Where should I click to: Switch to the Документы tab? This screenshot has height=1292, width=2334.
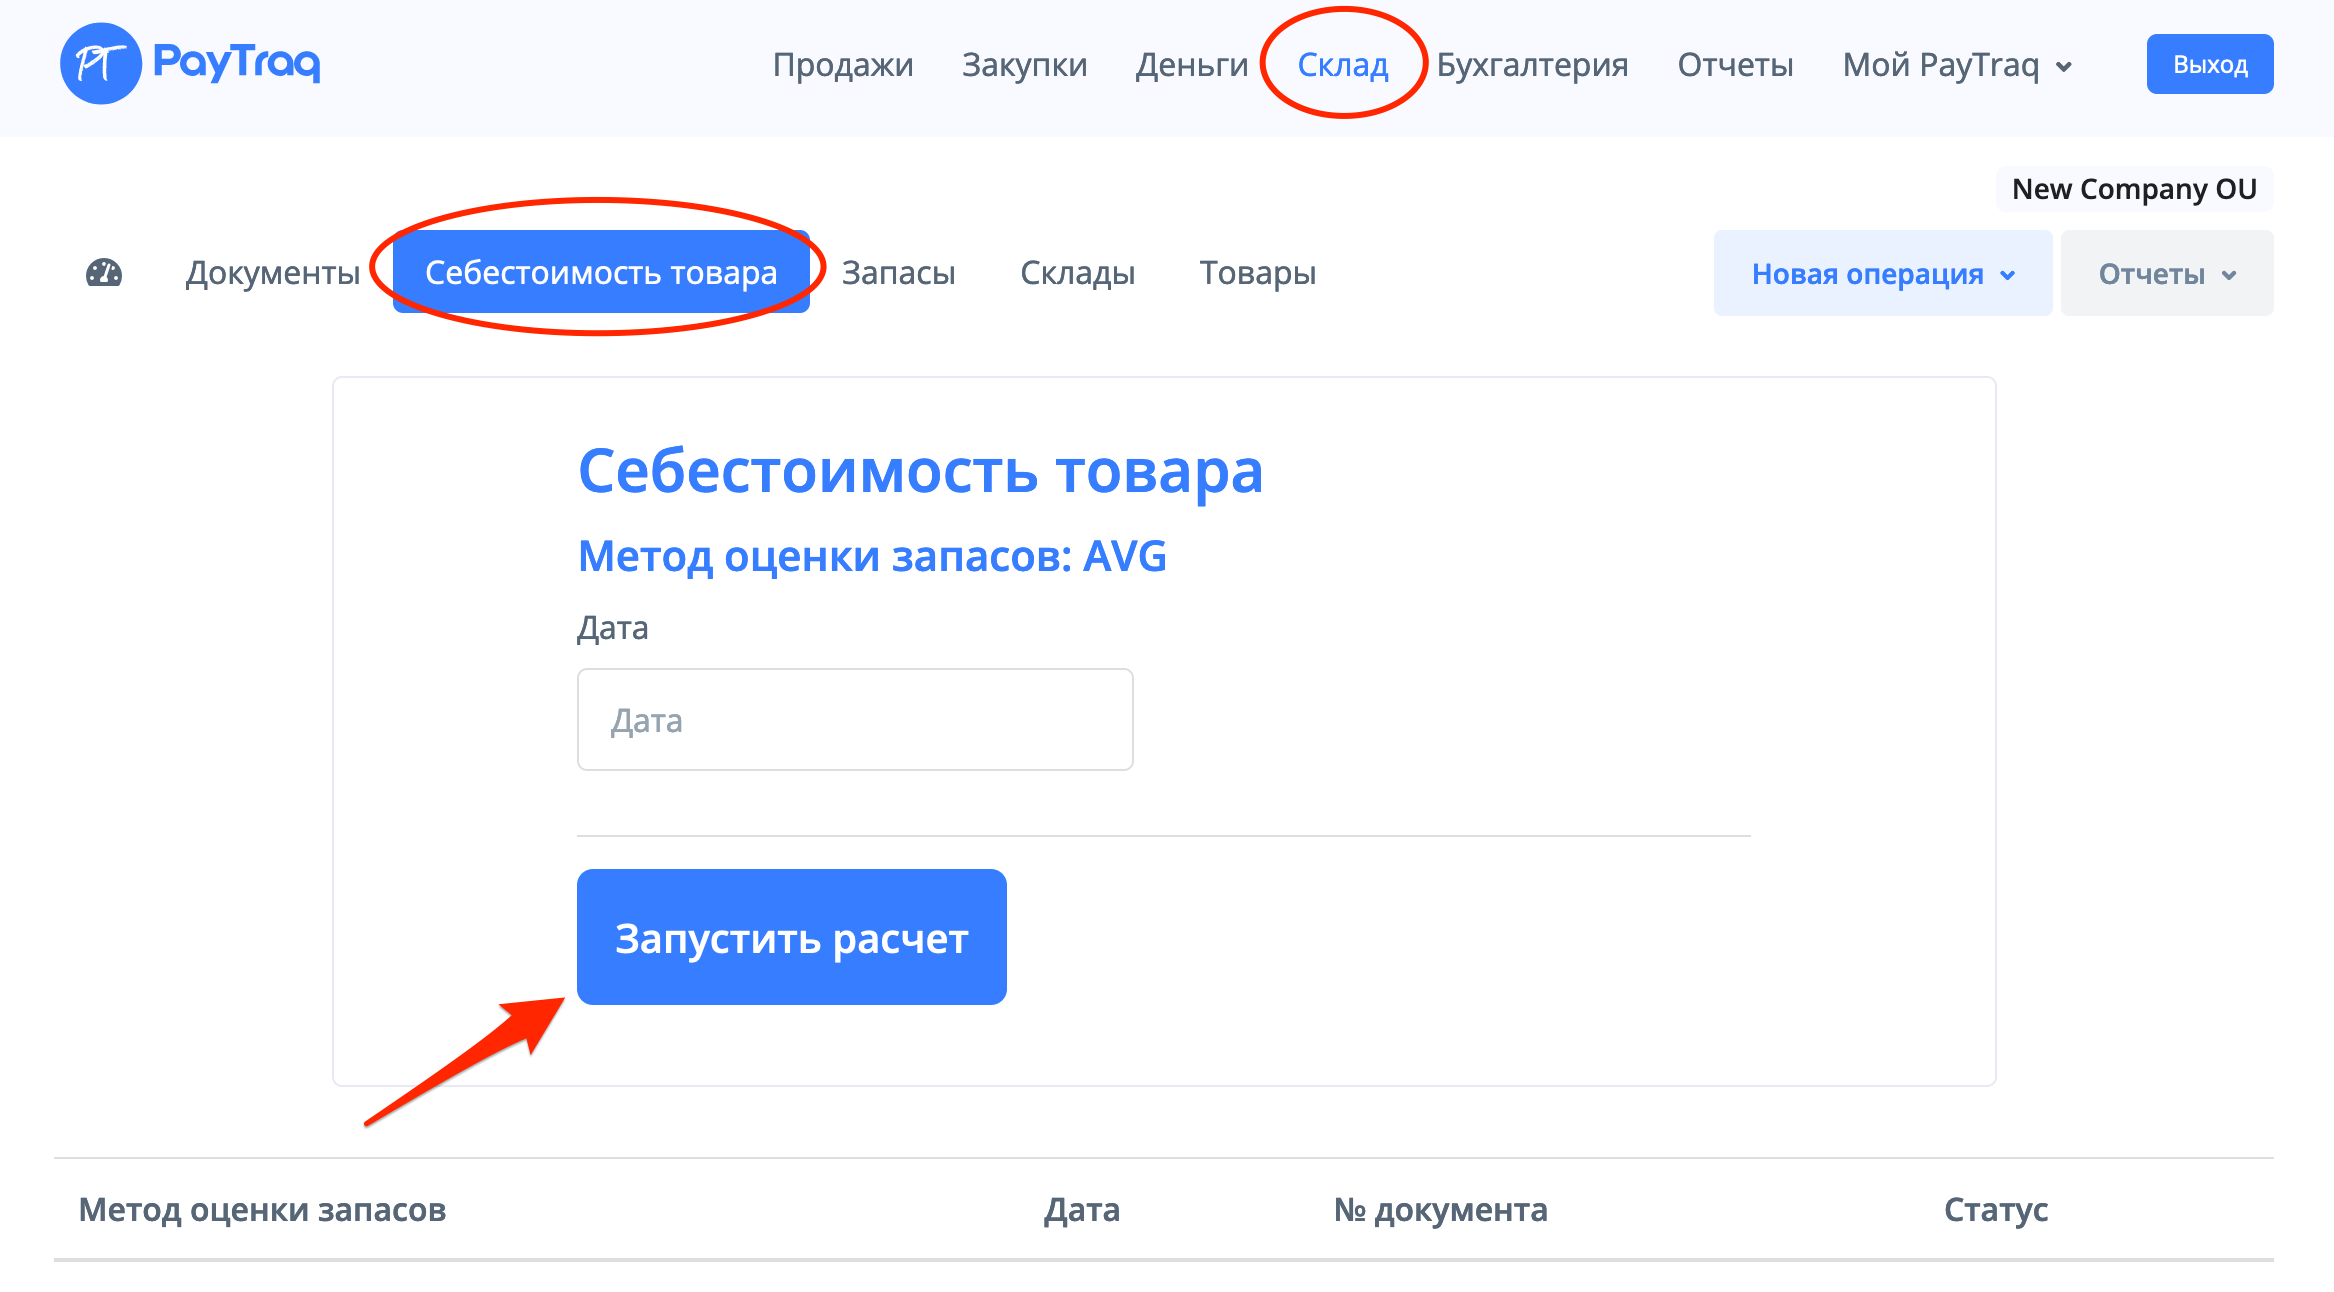(272, 273)
